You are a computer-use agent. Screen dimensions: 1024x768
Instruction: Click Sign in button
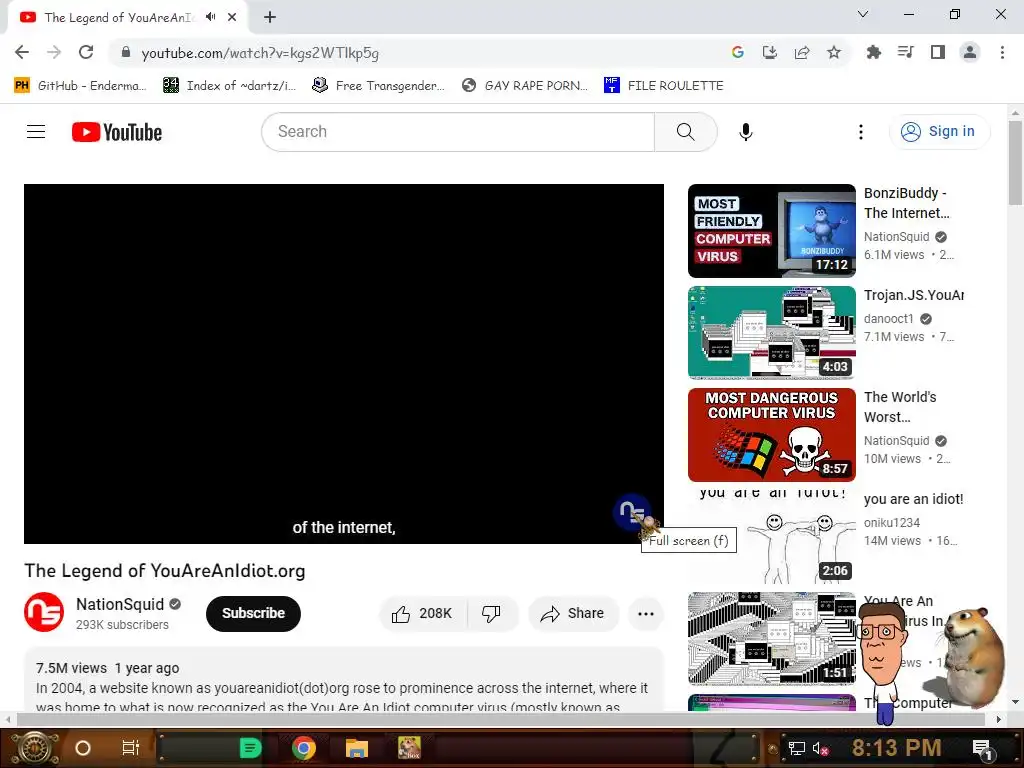939,131
